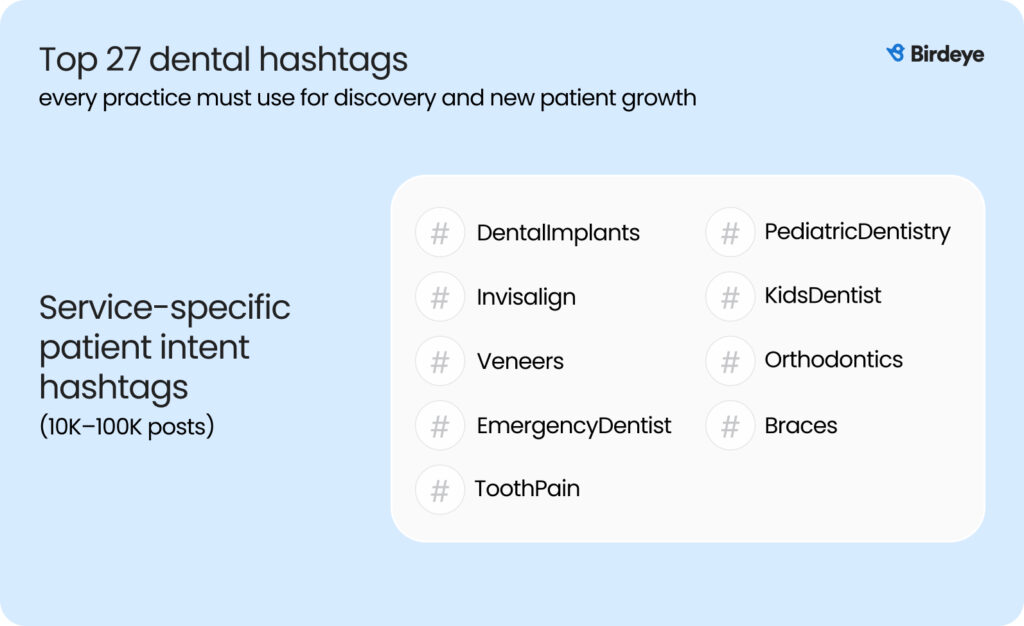Click the hash icon beside Veneers

(440, 362)
